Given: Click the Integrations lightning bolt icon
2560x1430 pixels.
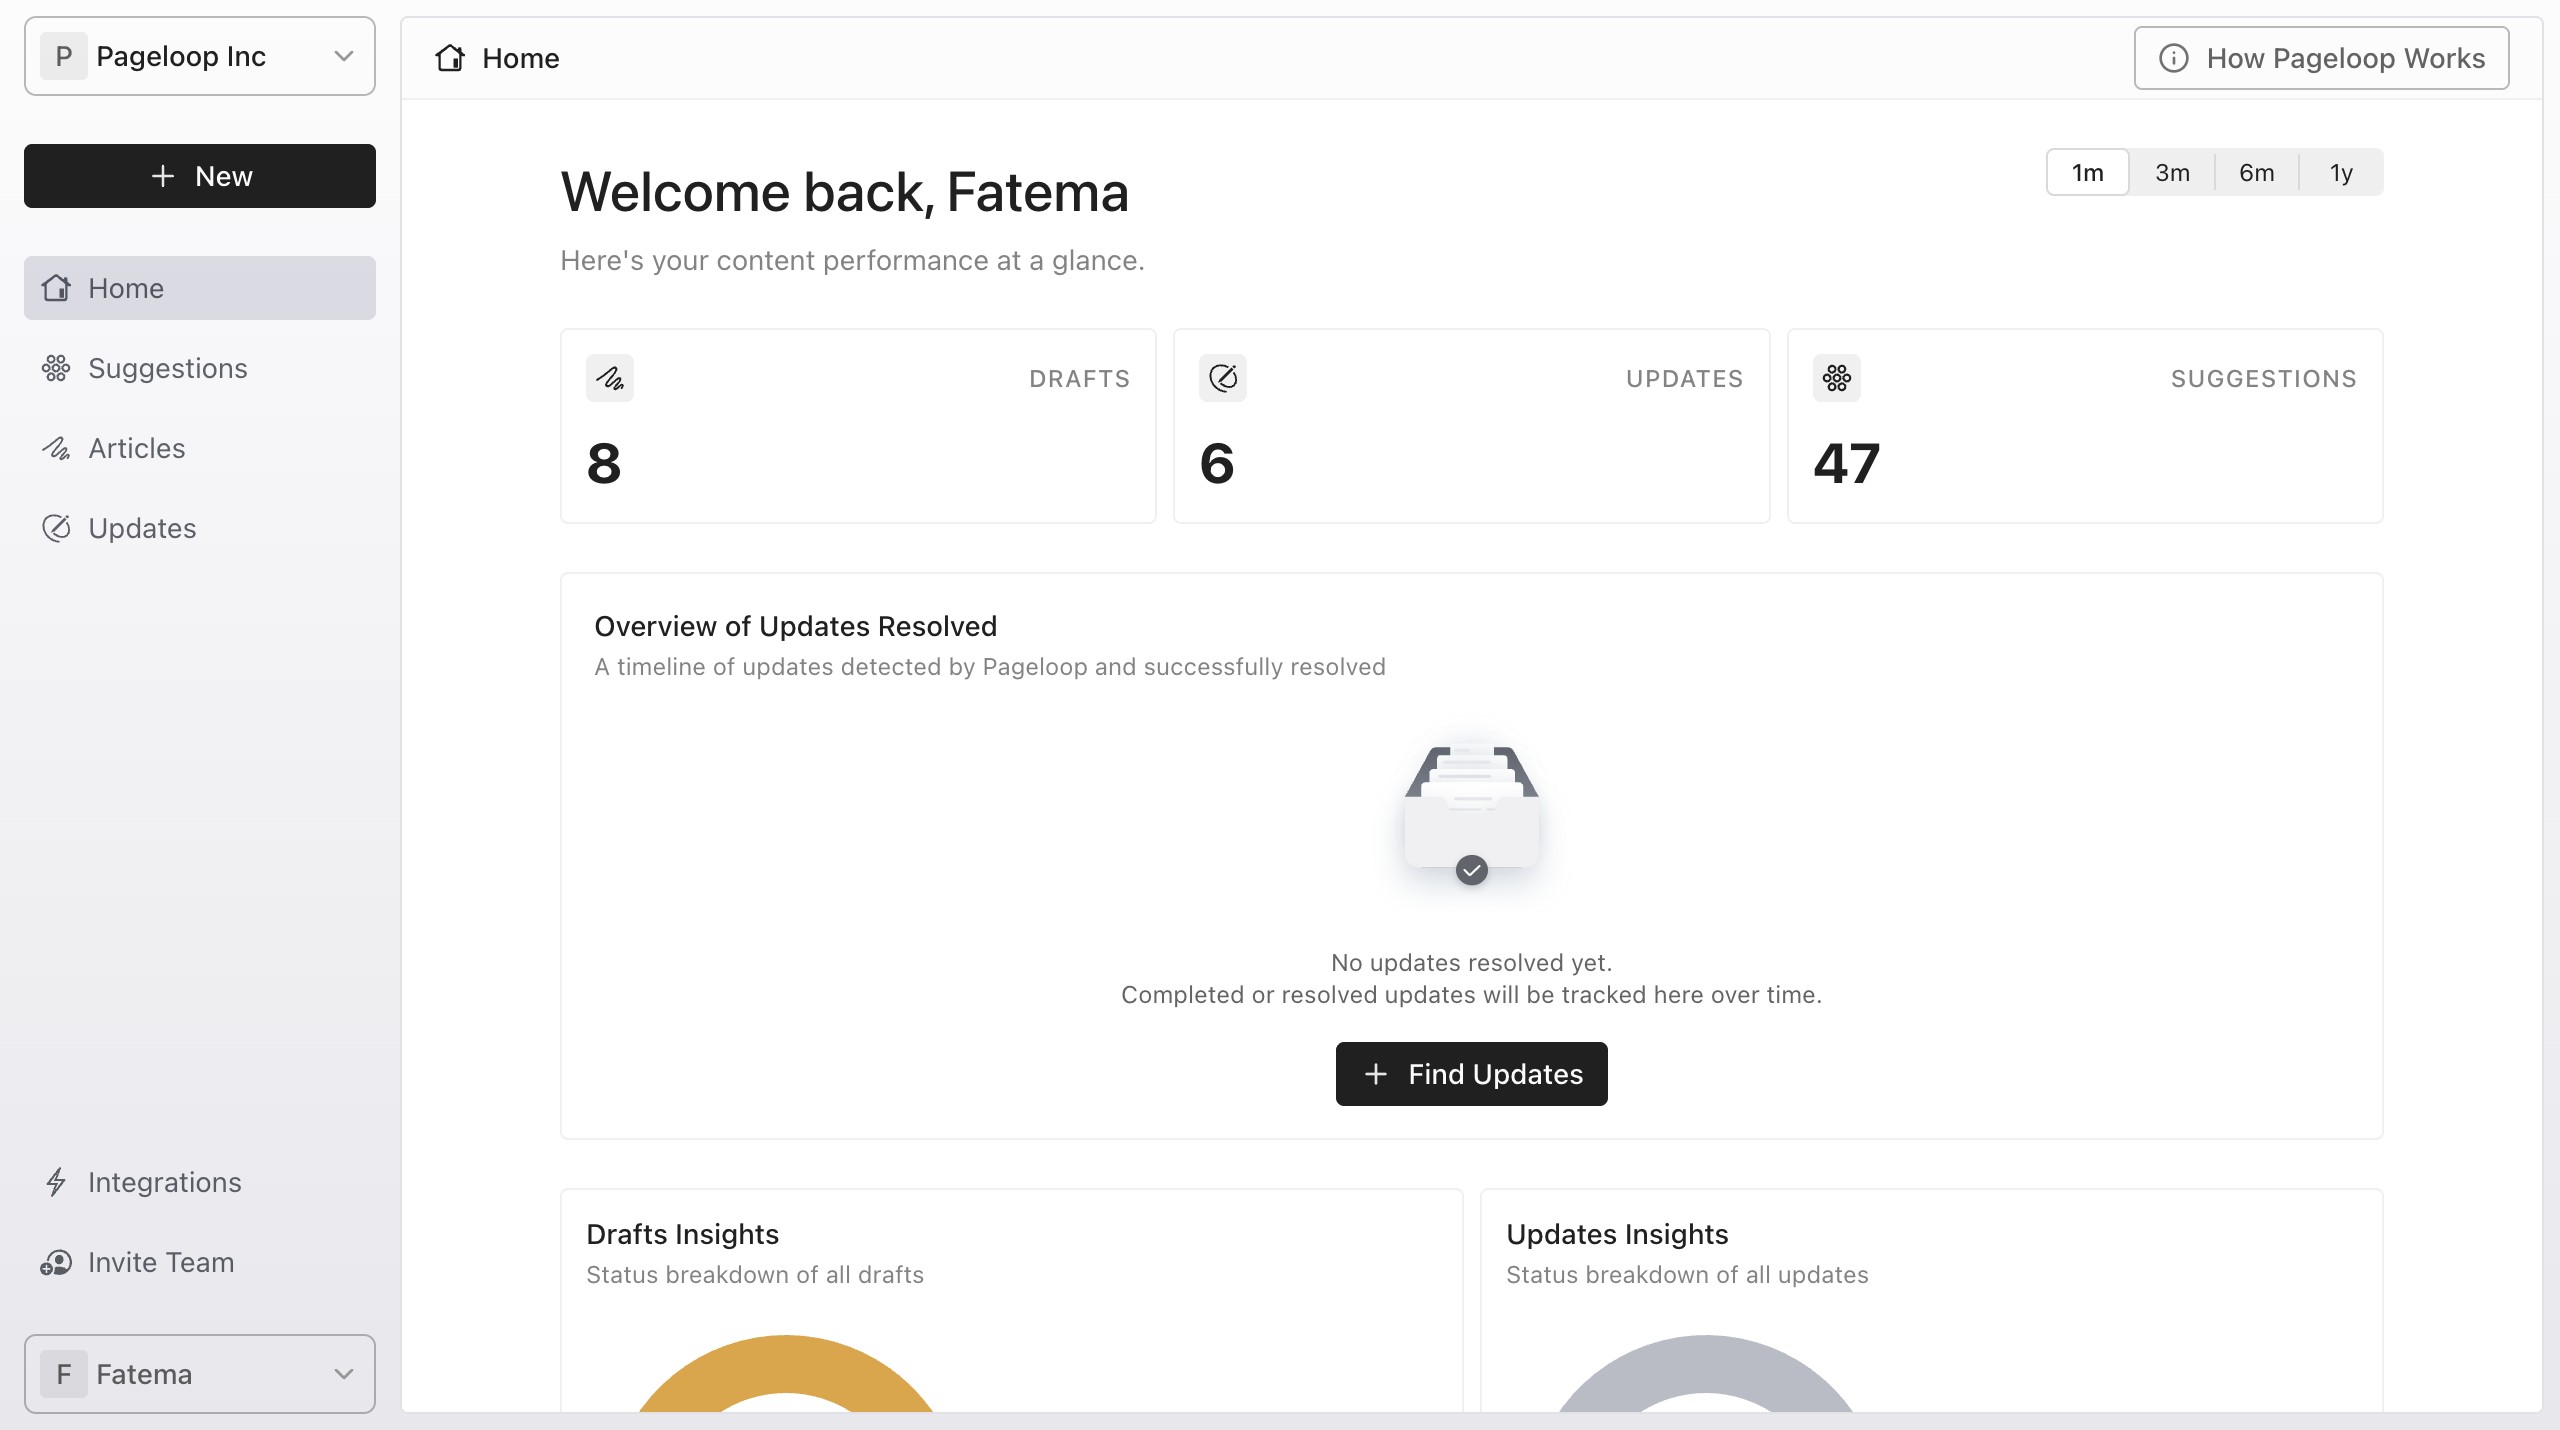Looking at the screenshot, I should [x=56, y=1182].
